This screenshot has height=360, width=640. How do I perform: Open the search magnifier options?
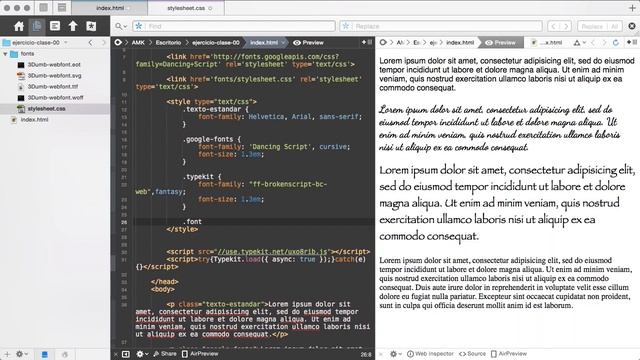(x=121, y=26)
